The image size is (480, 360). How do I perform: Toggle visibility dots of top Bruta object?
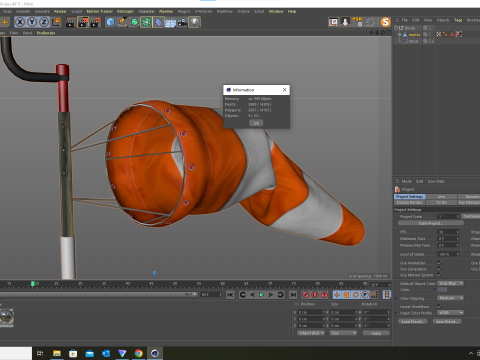(430, 28)
